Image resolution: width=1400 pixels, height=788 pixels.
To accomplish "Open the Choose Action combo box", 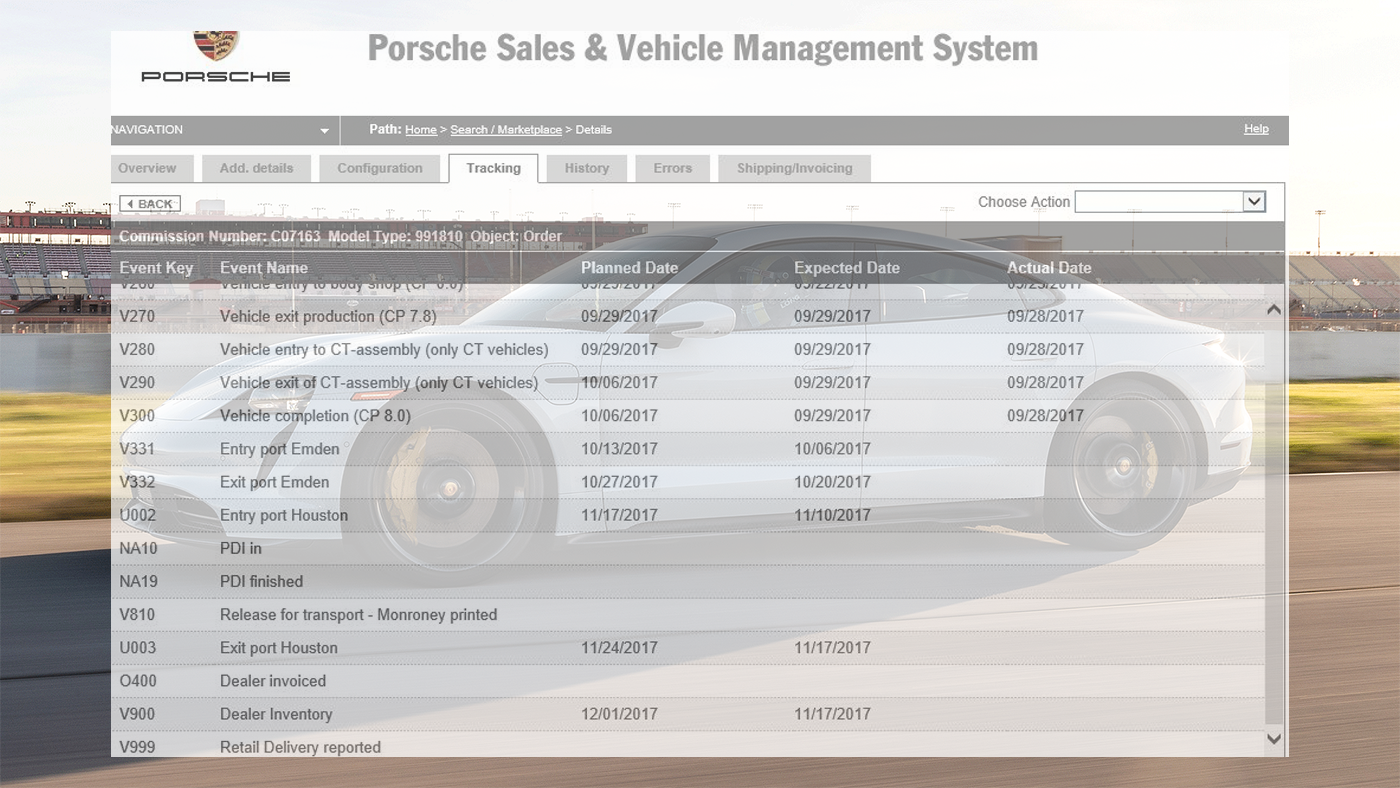I will coord(1170,202).
